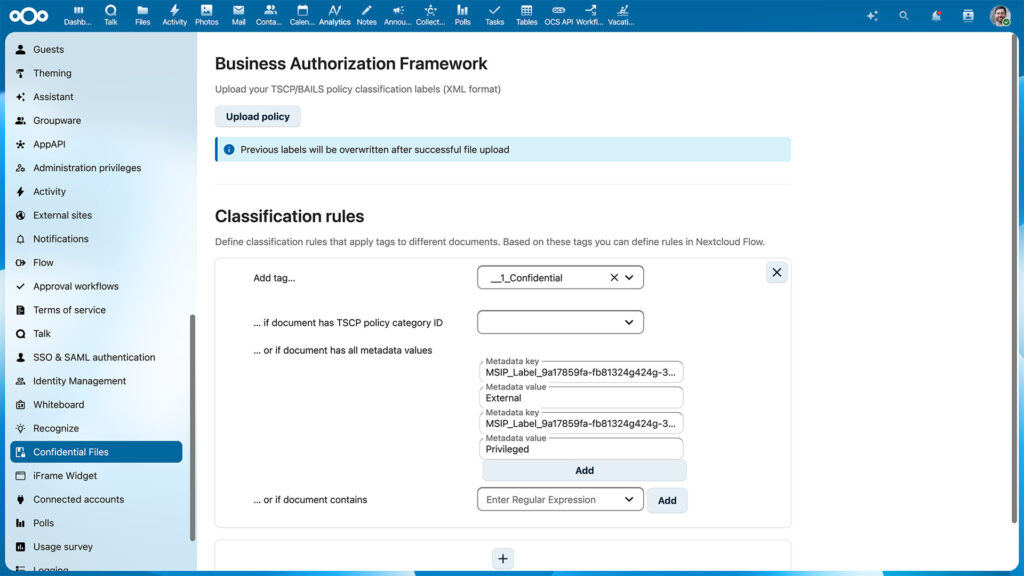The height and width of the screenshot is (576, 1024).
Task: Open the Analytics app icon
Action: tap(335, 15)
